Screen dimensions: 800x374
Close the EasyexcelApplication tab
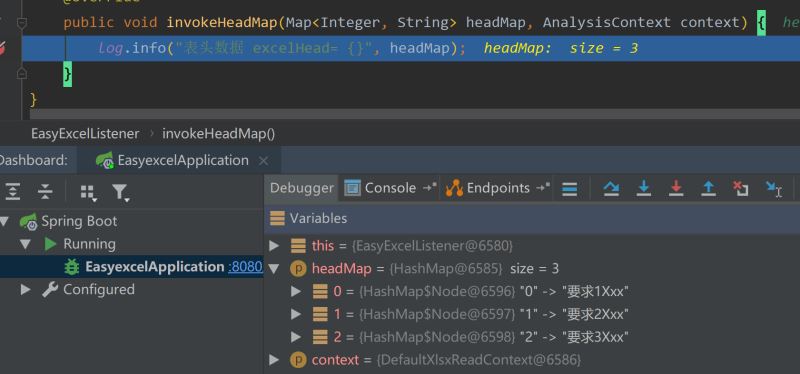[263, 161]
